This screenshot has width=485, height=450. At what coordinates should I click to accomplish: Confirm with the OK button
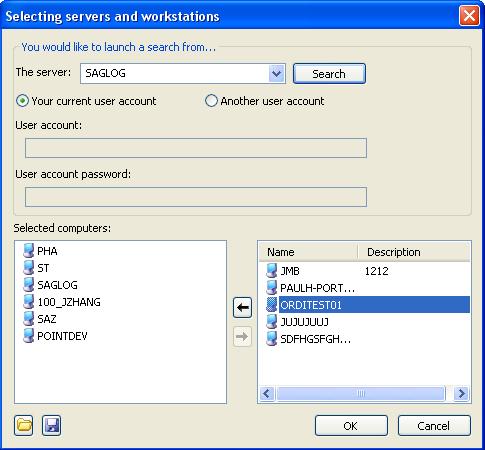point(351,426)
